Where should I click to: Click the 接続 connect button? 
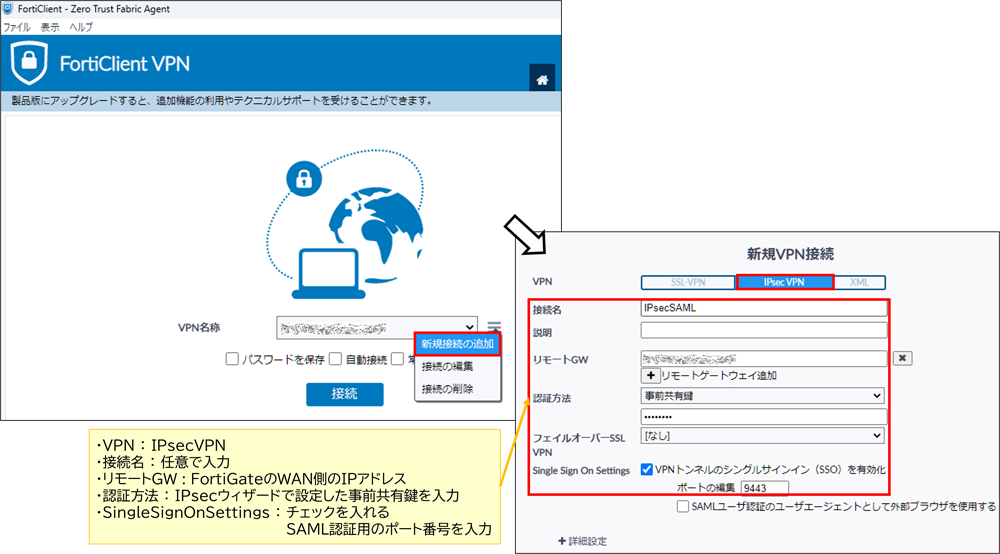pos(344,394)
